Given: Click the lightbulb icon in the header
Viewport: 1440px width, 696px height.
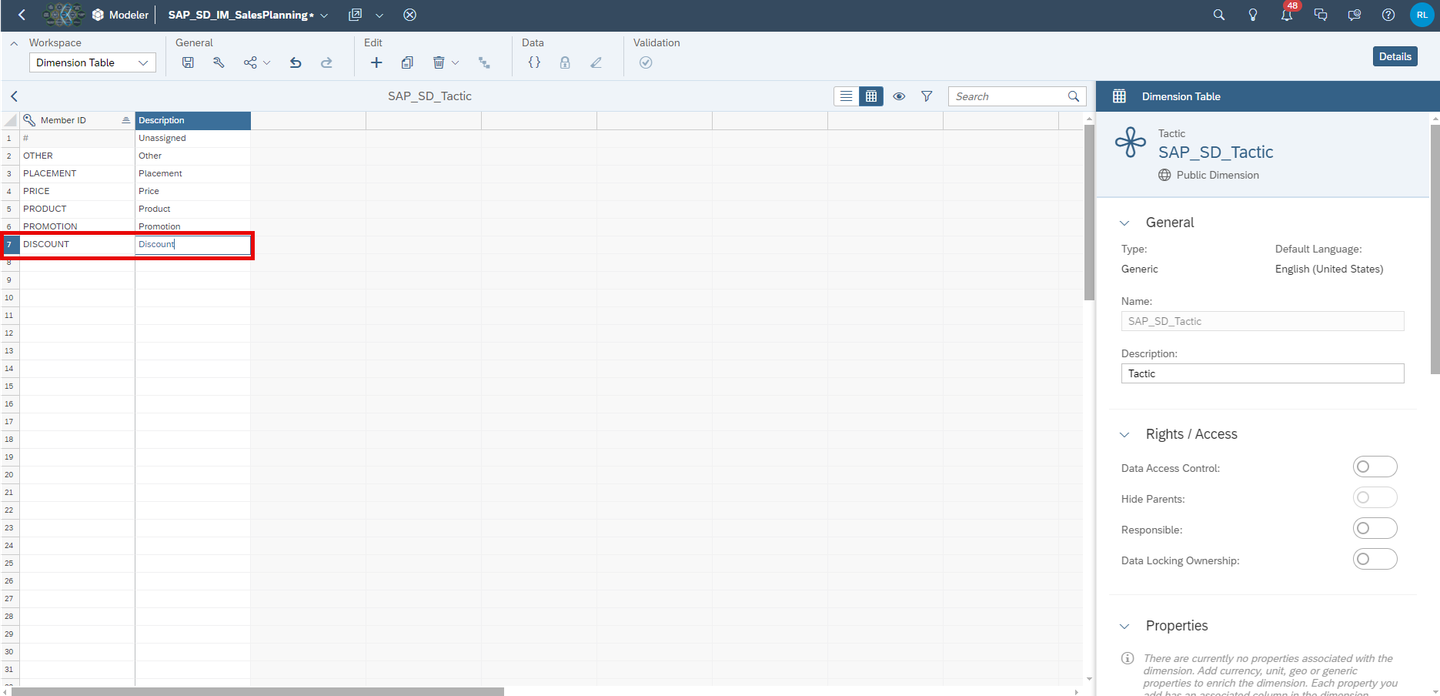Looking at the screenshot, I should (x=1252, y=15).
